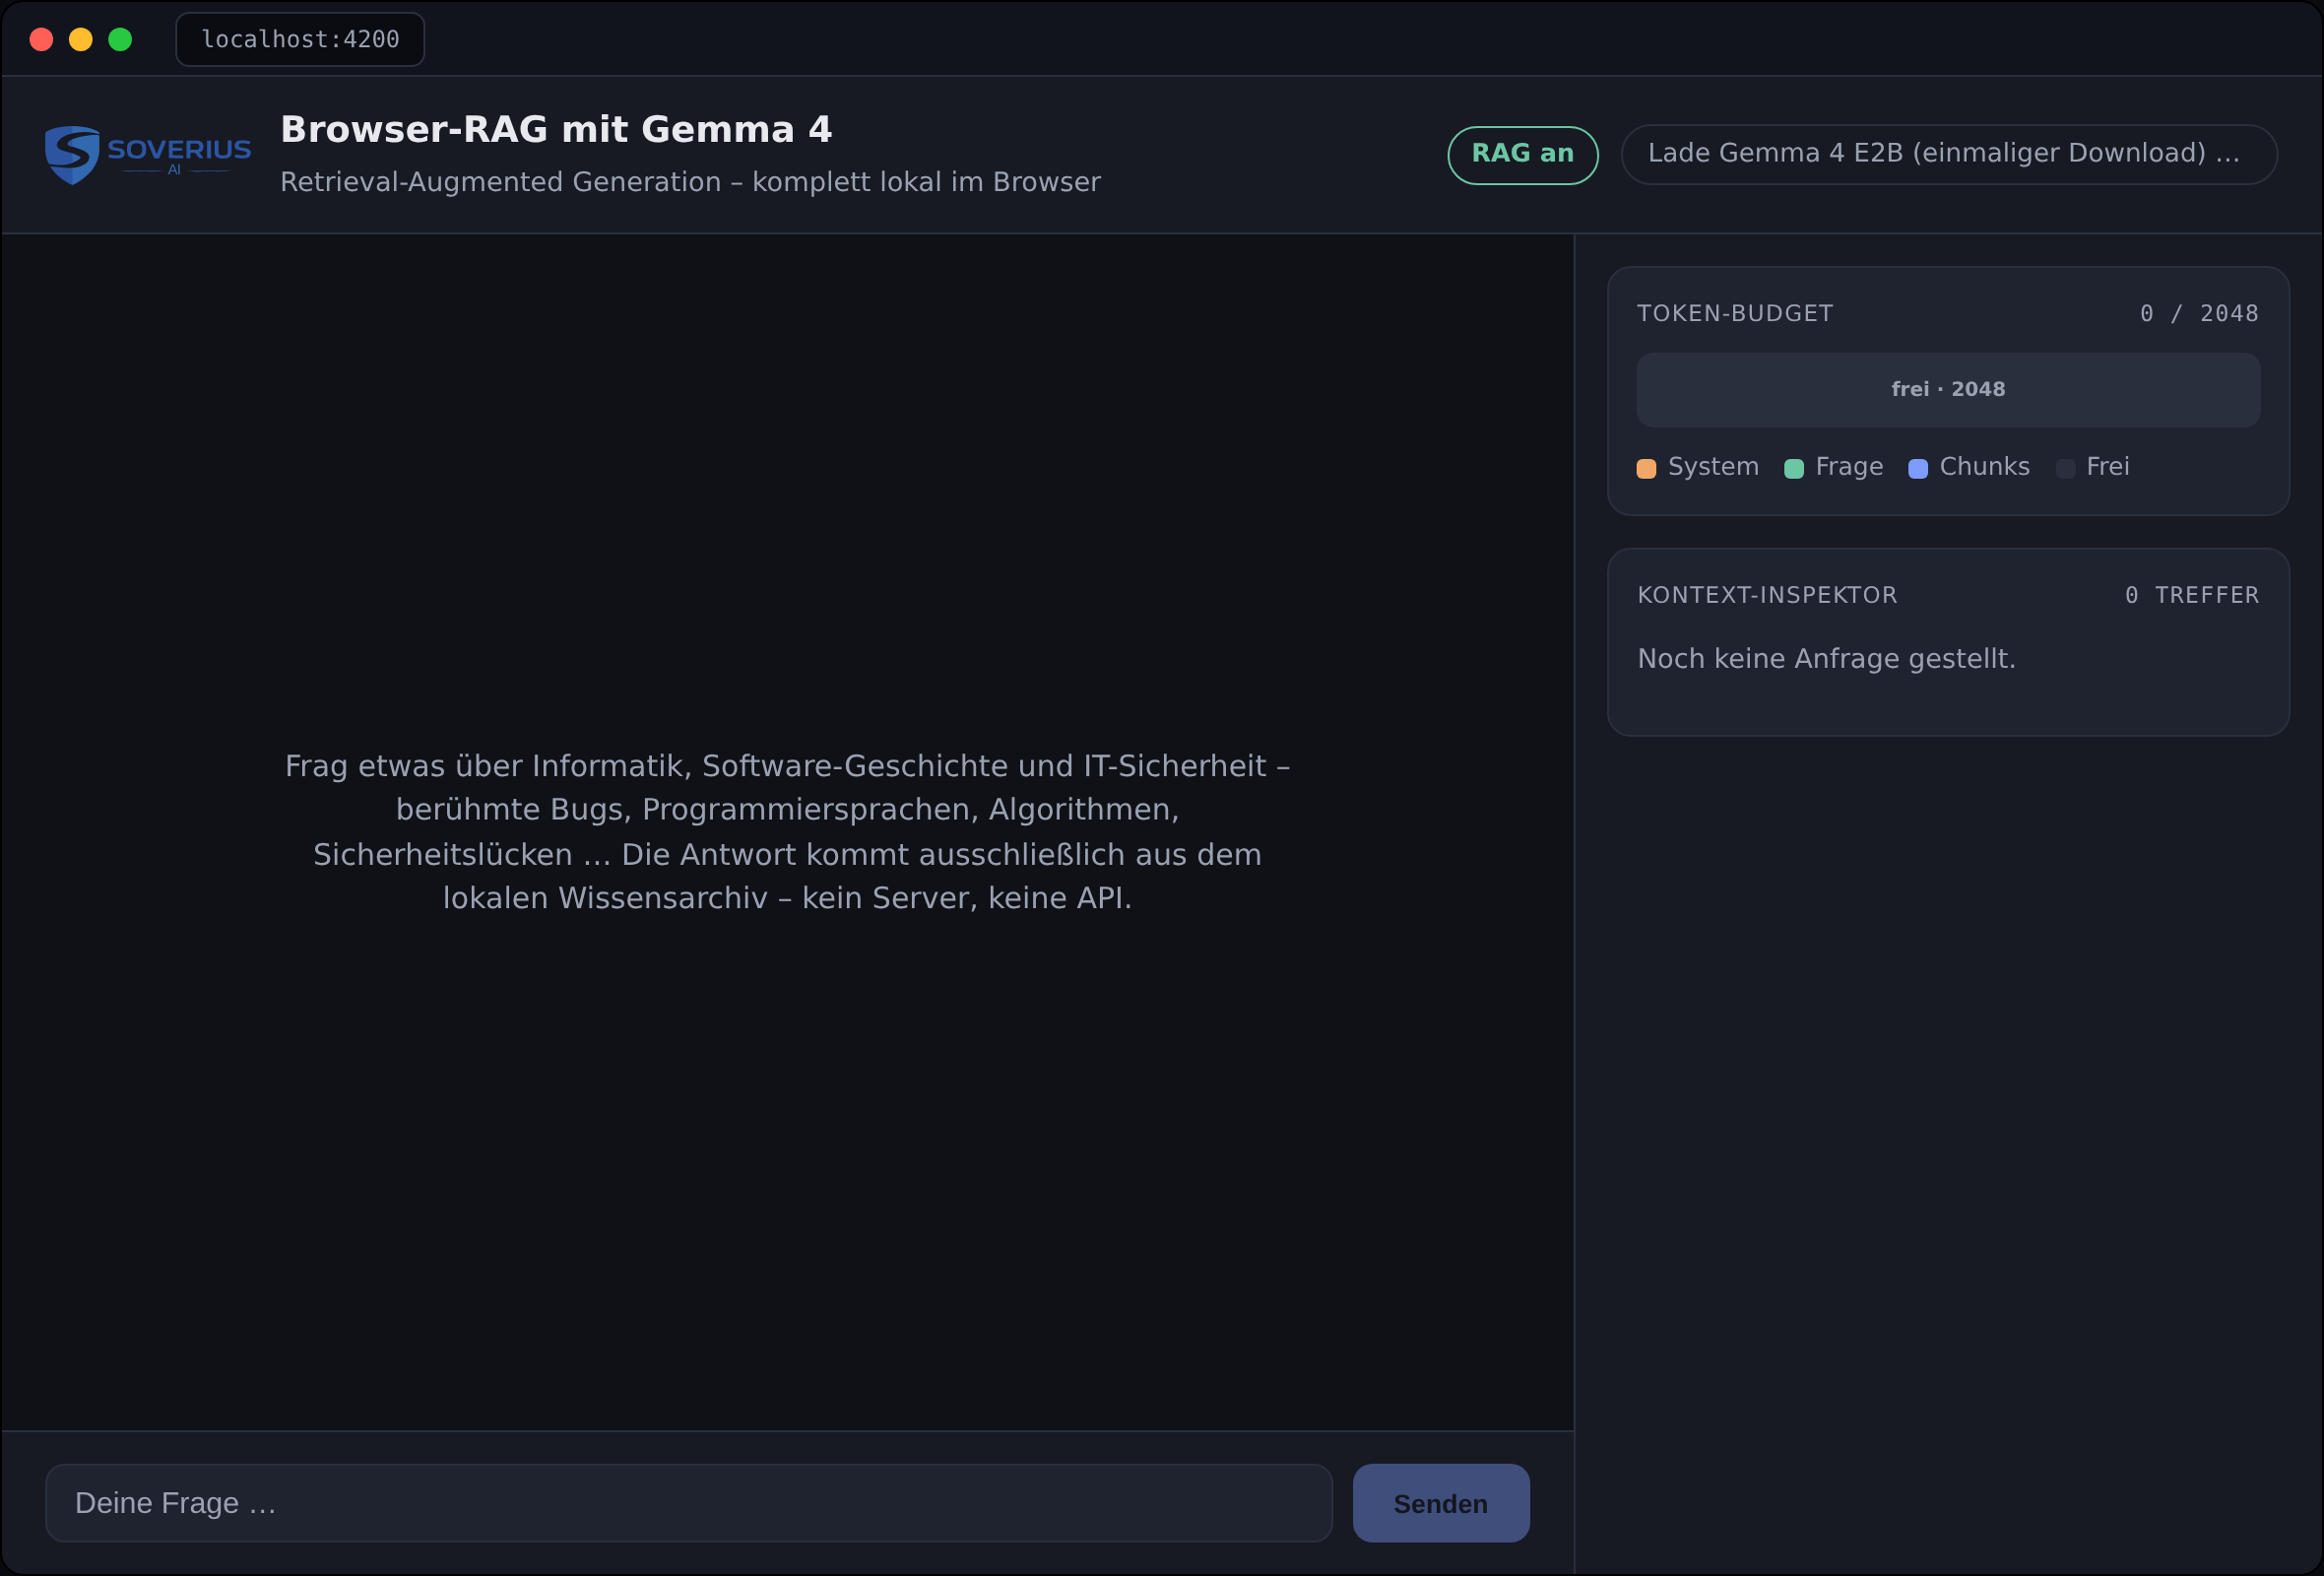Click the Frag etwas über Informatik placeholder text
The height and width of the screenshot is (1576, 2324).
[788, 832]
